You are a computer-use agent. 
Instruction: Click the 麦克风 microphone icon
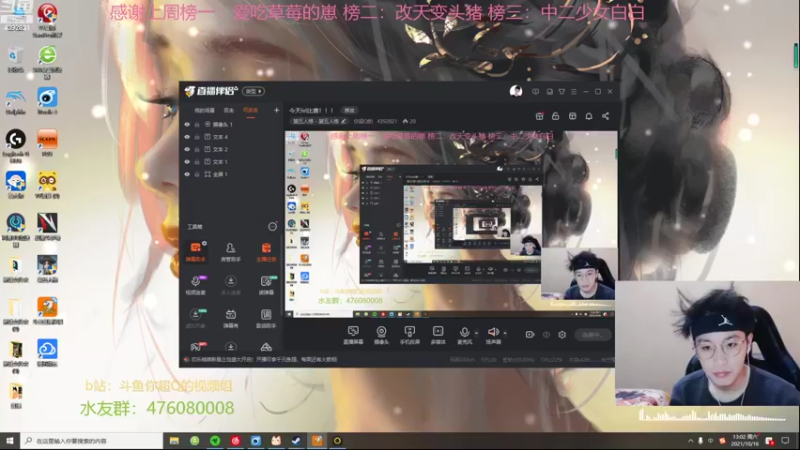pos(464,332)
